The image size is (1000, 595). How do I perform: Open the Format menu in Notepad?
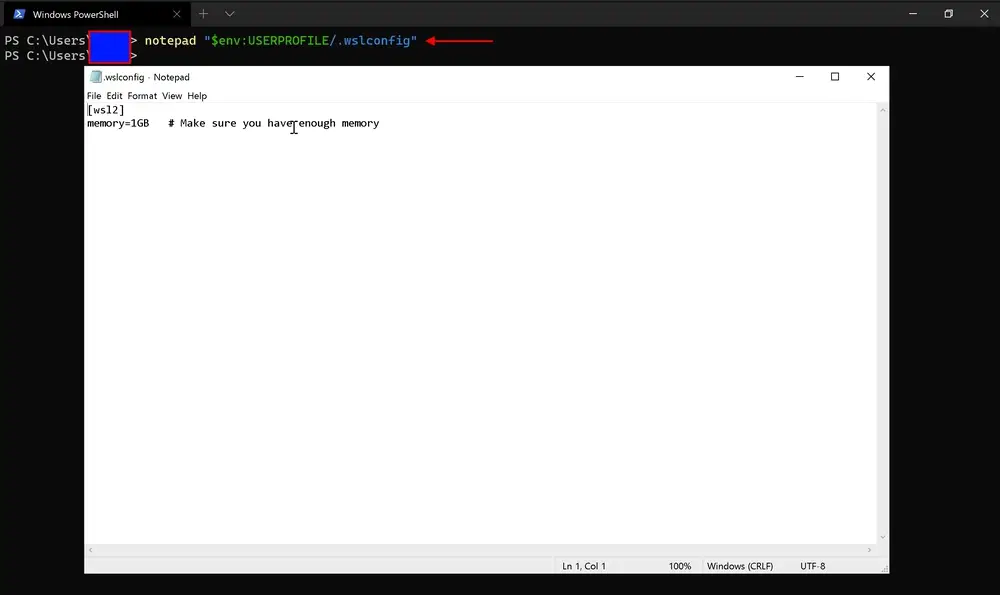pyautogui.click(x=142, y=96)
